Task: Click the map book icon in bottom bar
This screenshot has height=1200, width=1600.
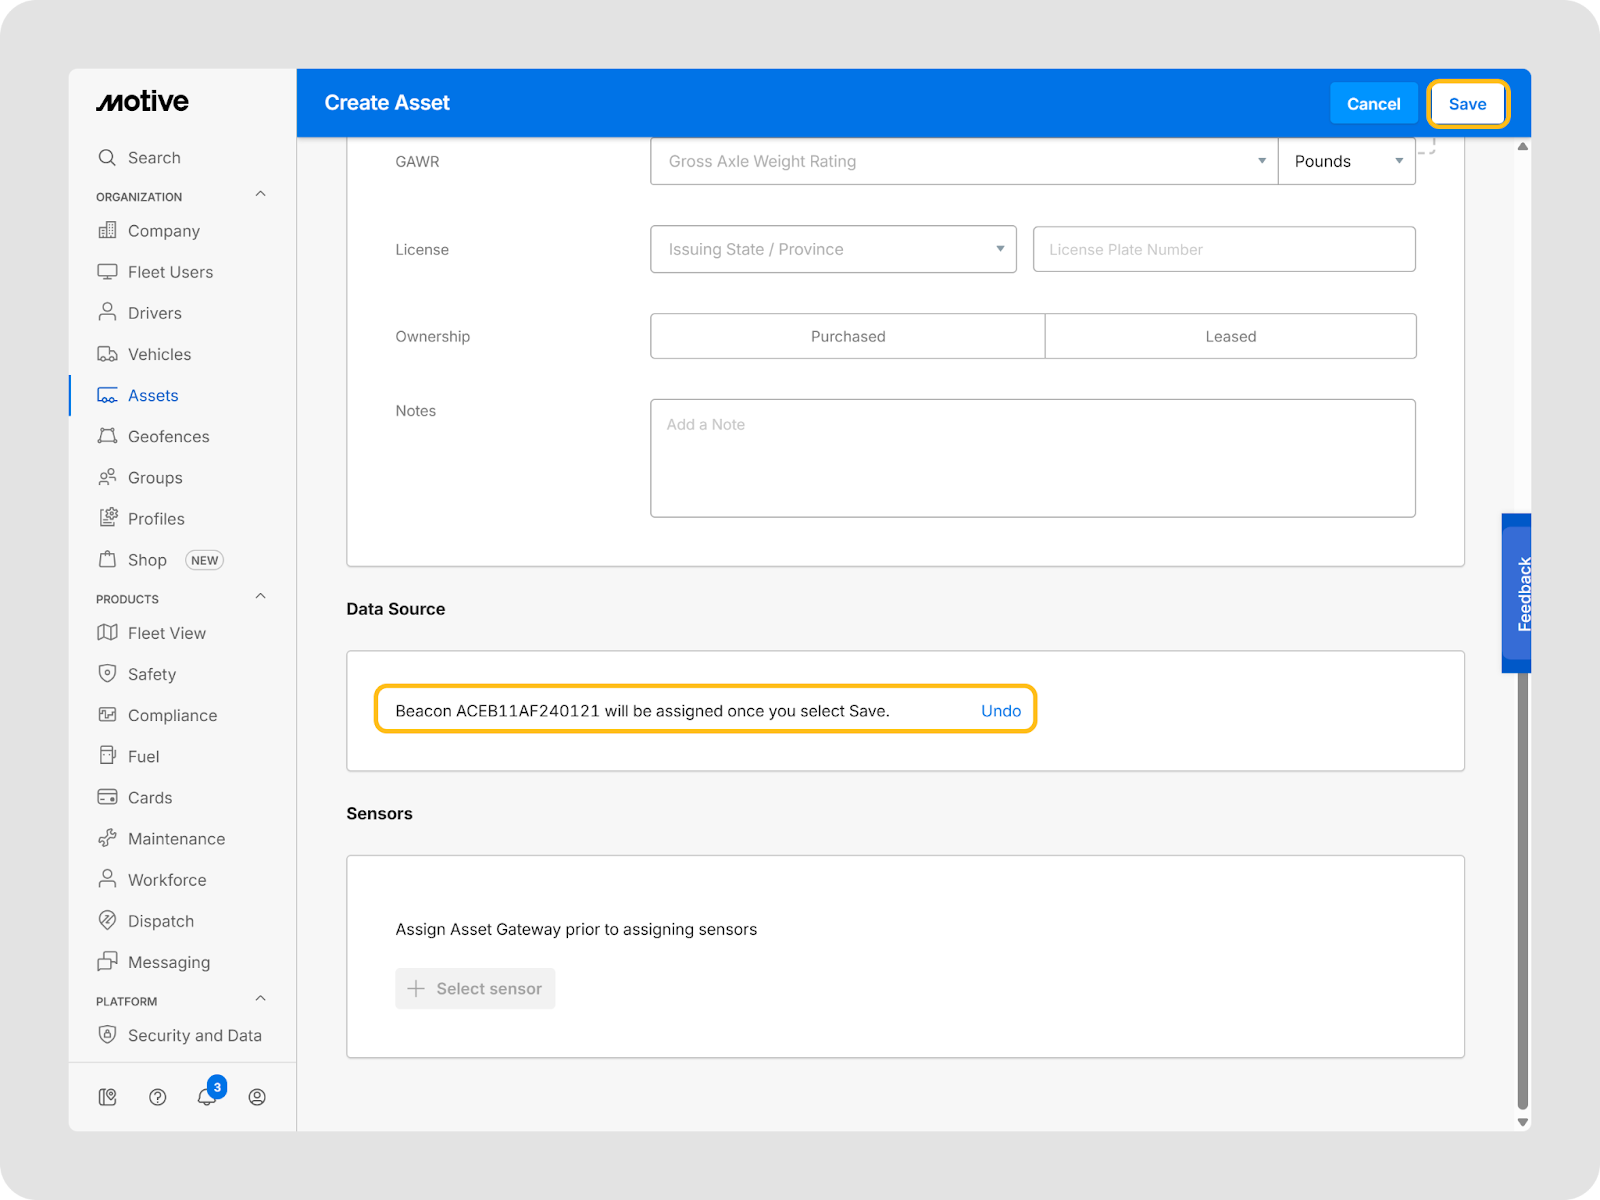Action: click(108, 1097)
